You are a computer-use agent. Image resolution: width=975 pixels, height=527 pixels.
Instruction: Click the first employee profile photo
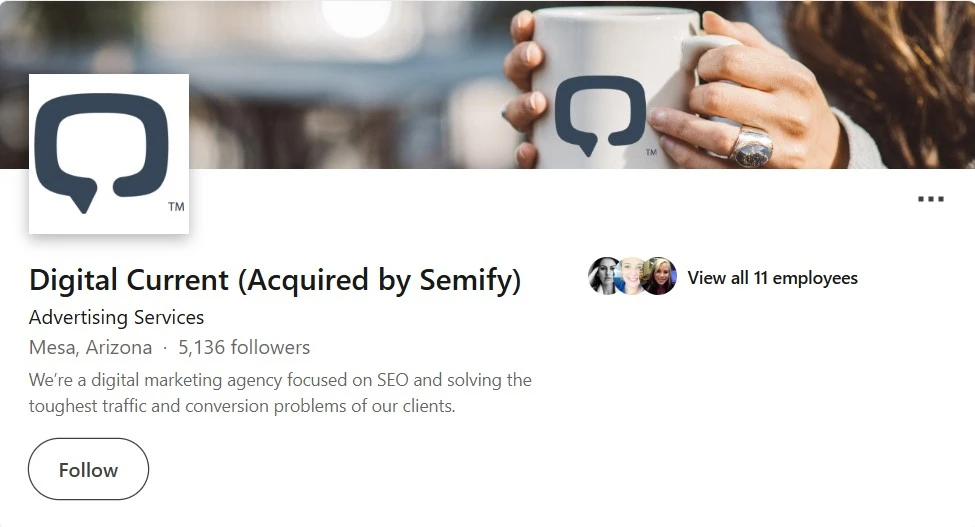pos(604,275)
